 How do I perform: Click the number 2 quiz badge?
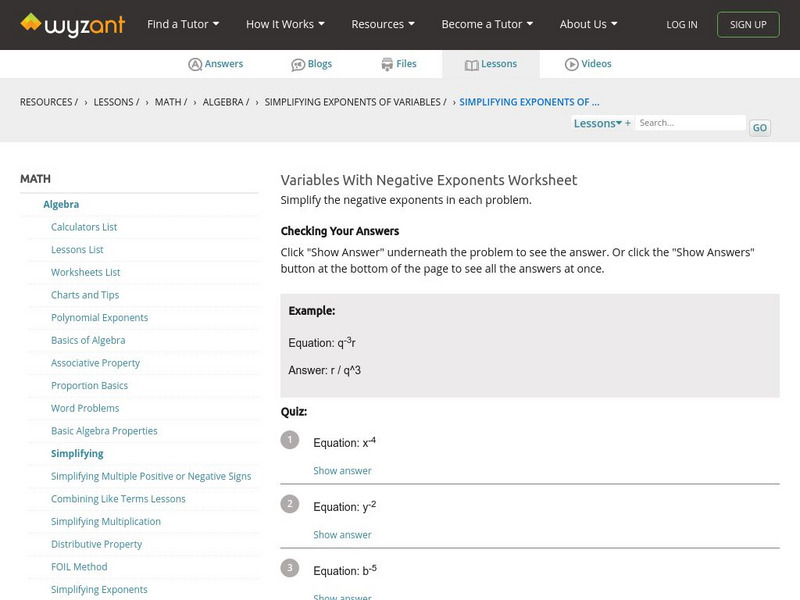pos(290,504)
